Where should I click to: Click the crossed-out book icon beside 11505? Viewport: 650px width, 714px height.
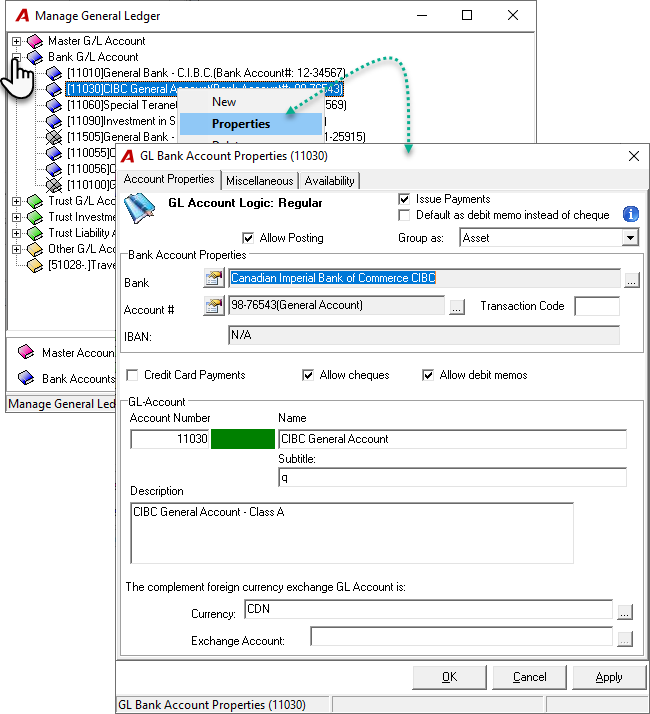(54, 137)
